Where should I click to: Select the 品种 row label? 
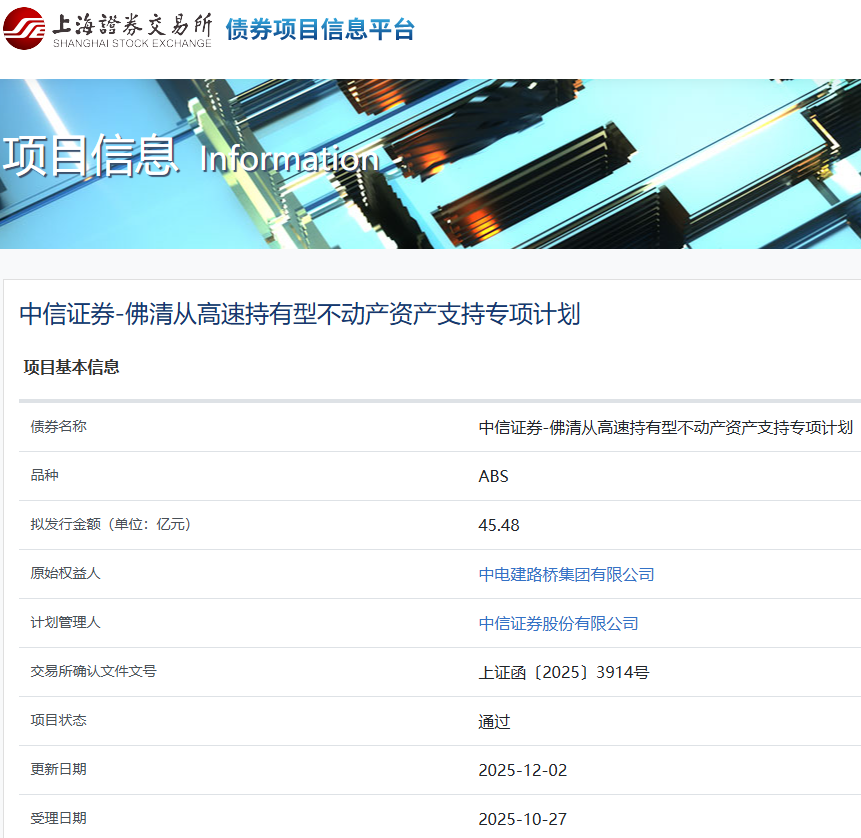[x=44, y=476]
